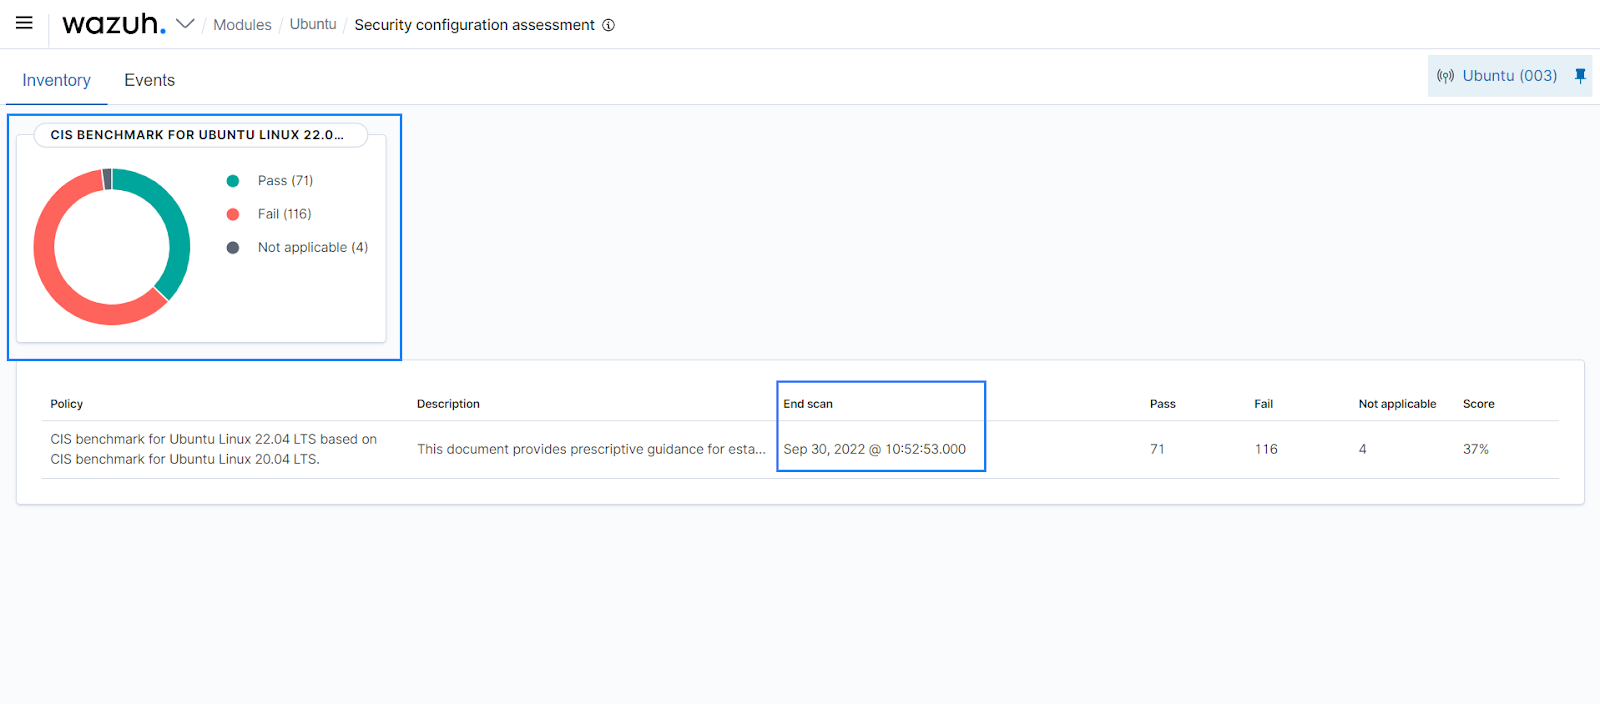Open the Ubuntu breadcrumb link
Screen dimensions: 1600x704
[x=313, y=24]
